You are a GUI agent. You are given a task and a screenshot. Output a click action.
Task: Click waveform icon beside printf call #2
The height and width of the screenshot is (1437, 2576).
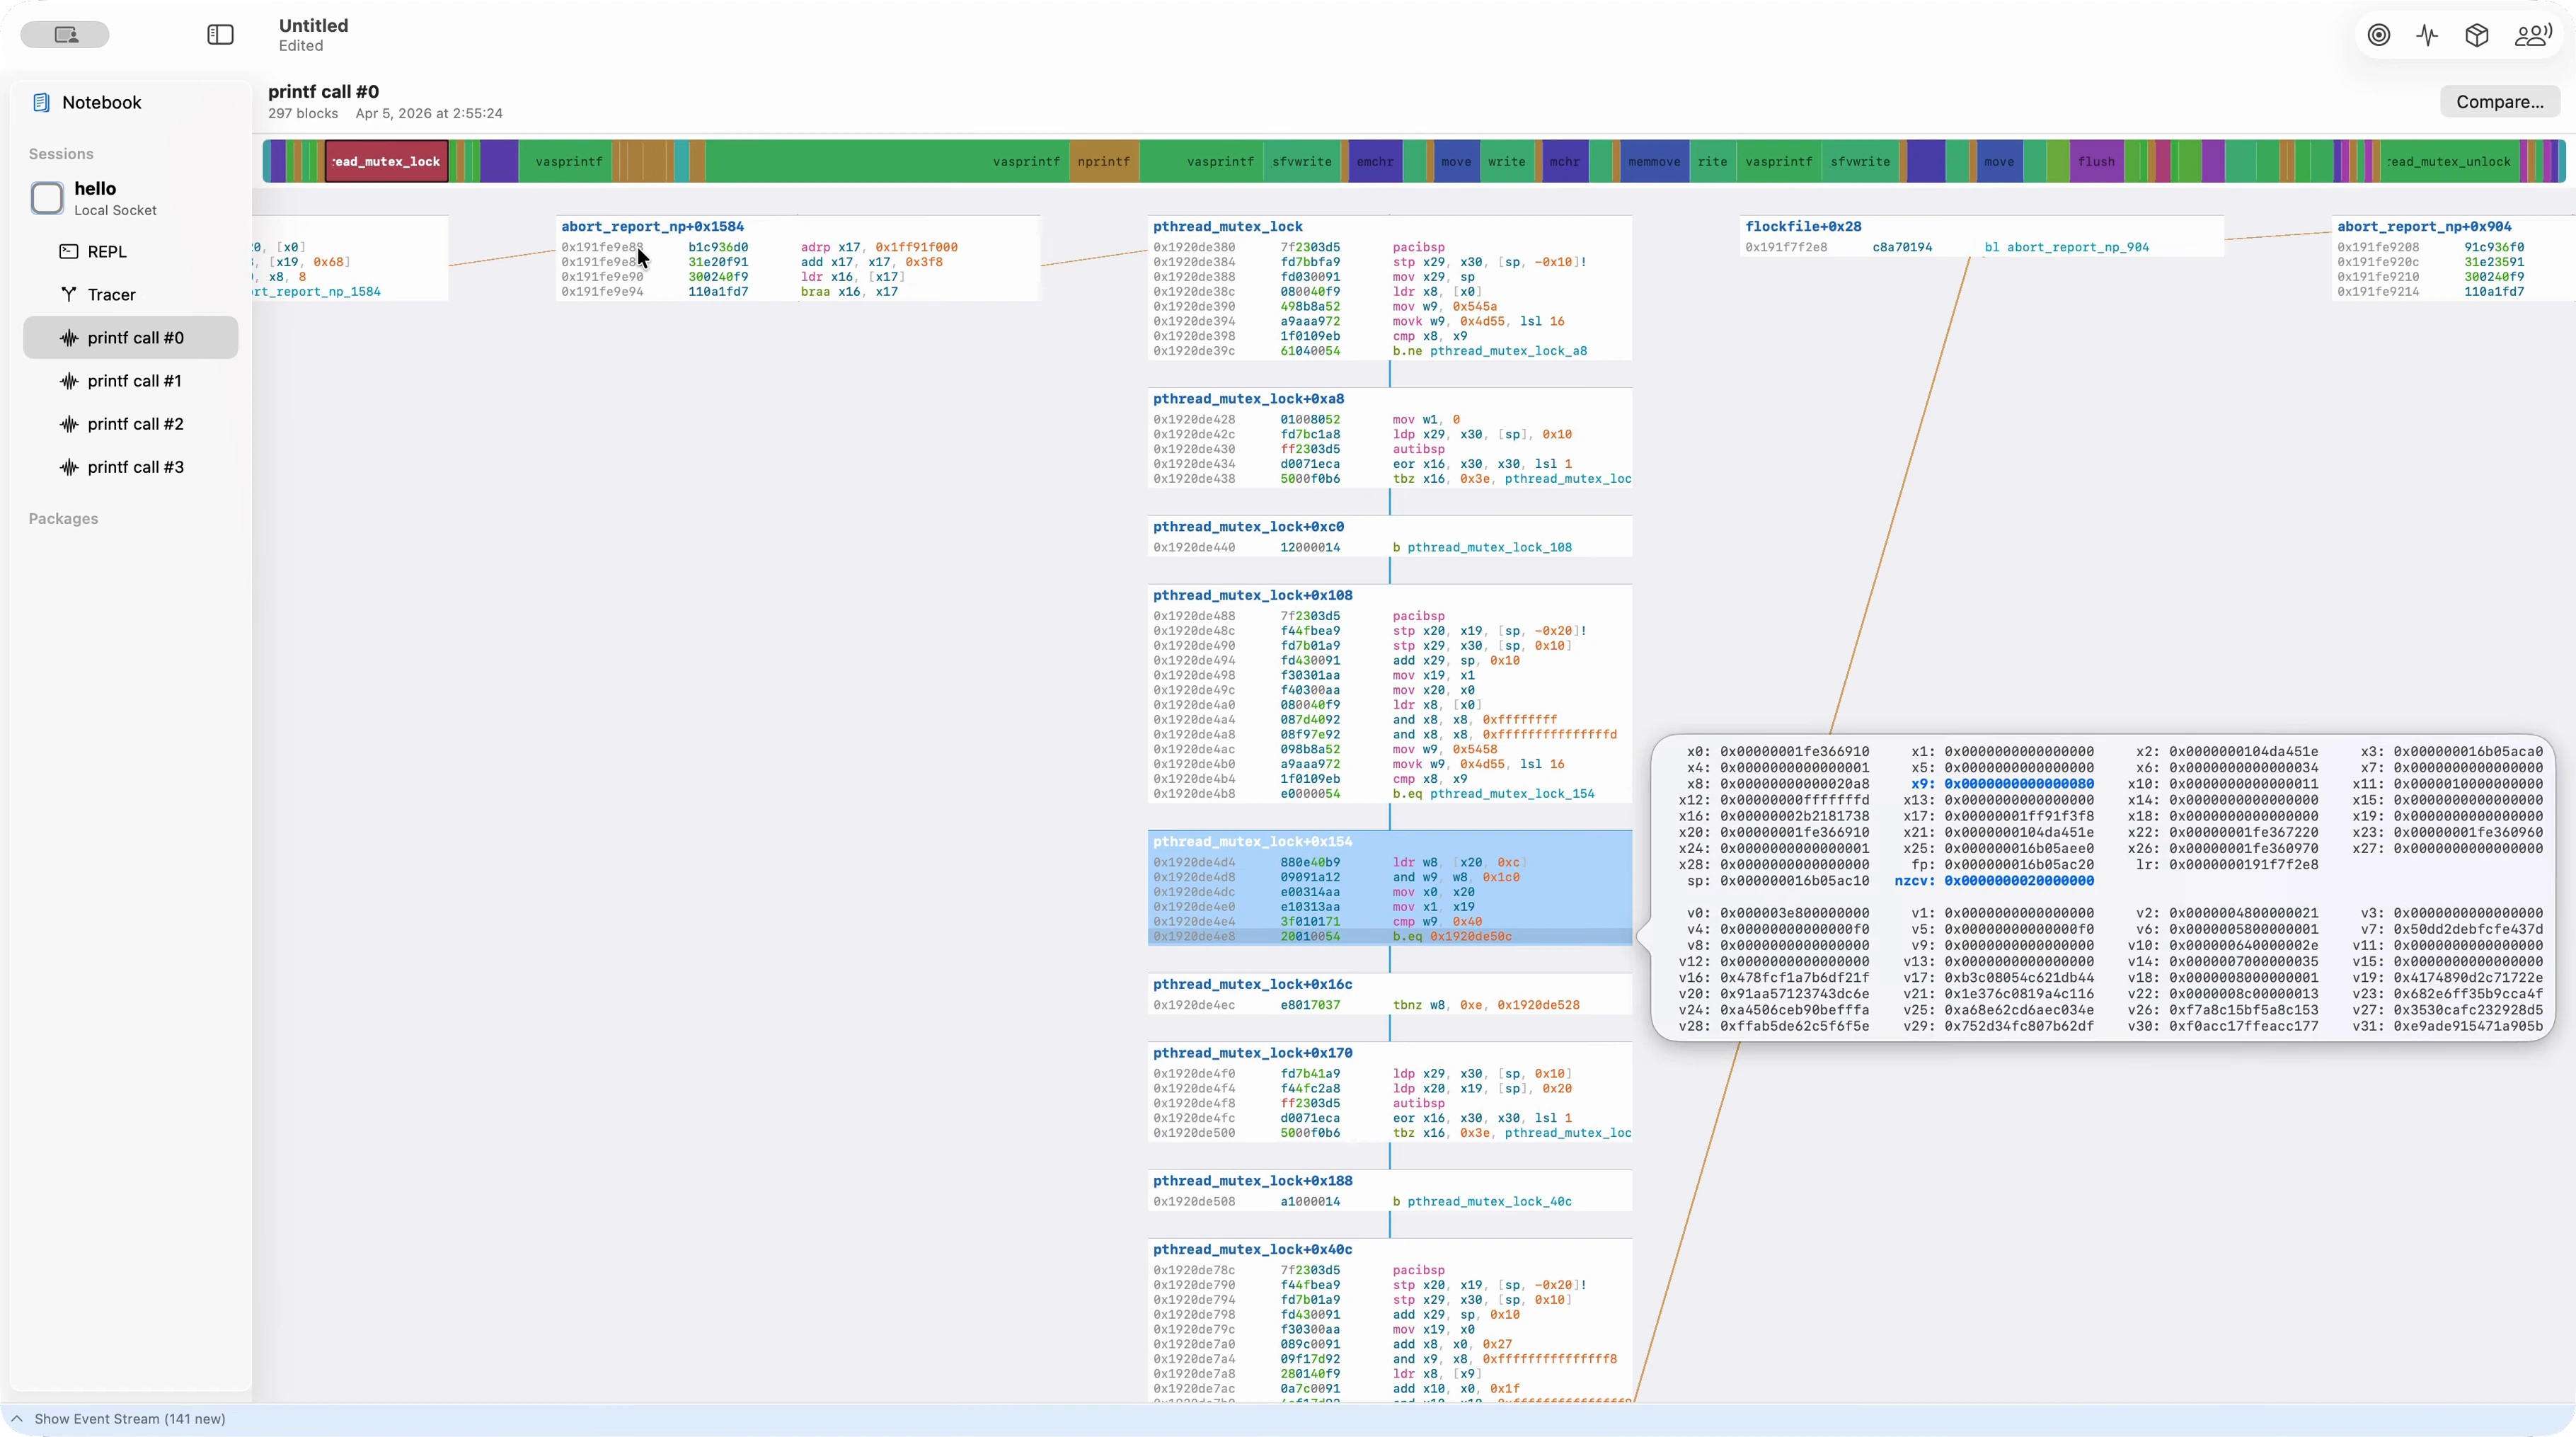coord(69,424)
